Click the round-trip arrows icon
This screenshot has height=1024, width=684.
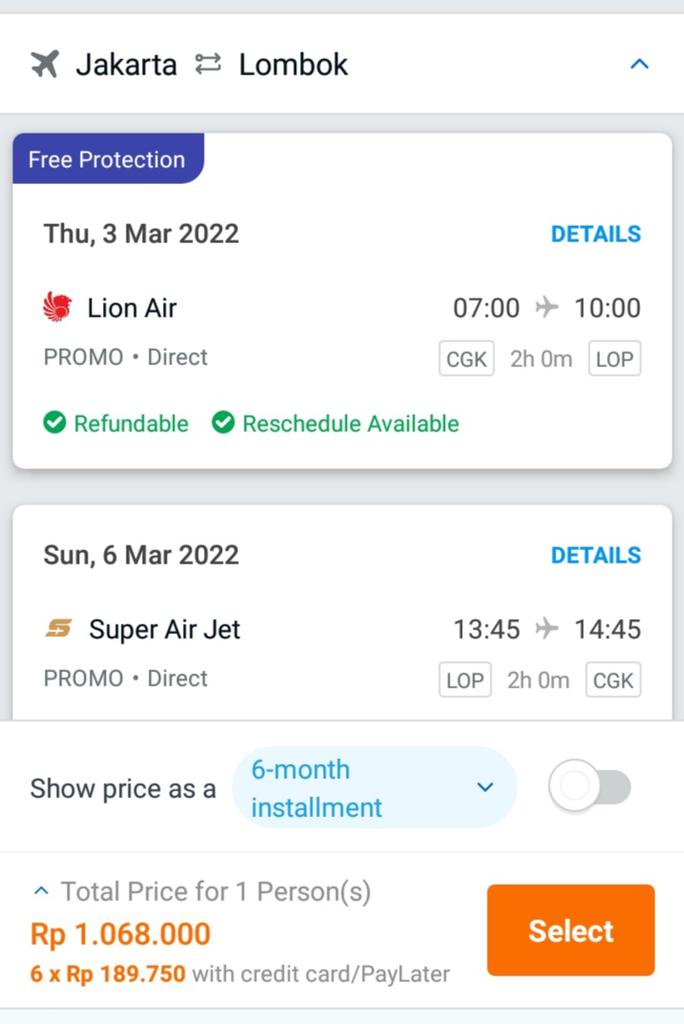click(x=208, y=65)
